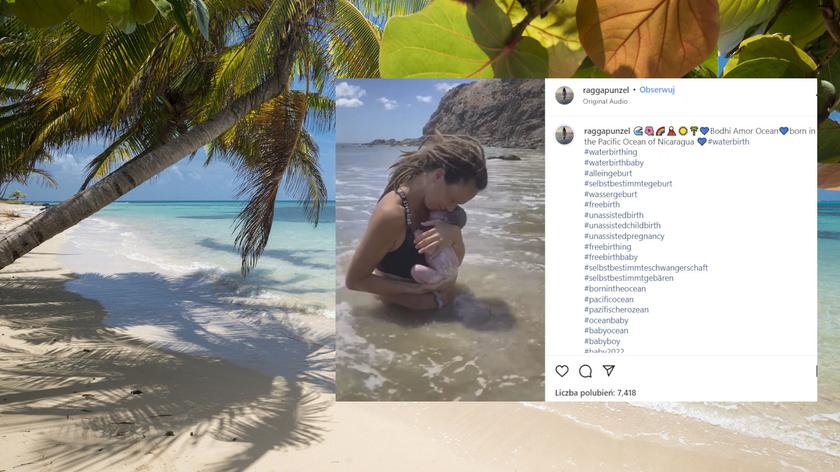Click the avatar beside the caption
Image resolution: width=840 pixels, height=472 pixels.
coord(564,135)
